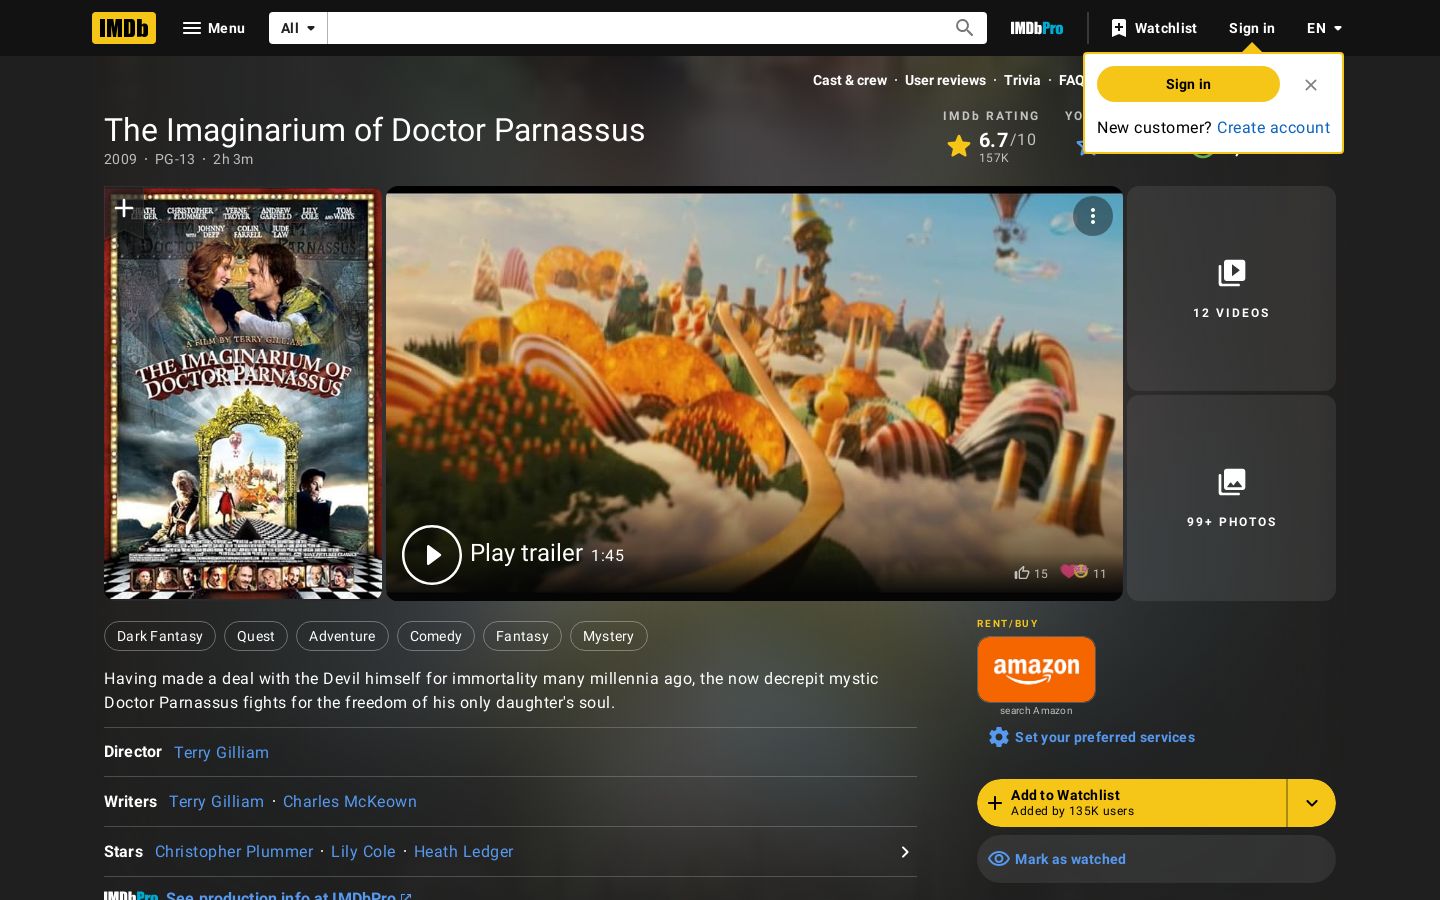
Task: Submit search with the magnifier icon
Action: pos(964,28)
